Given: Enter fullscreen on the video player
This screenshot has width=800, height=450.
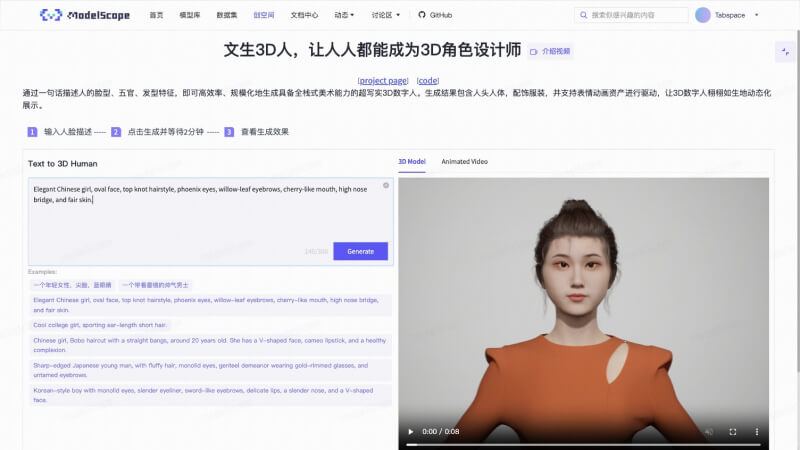Looking at the screenshot, I should click(733, 431).
